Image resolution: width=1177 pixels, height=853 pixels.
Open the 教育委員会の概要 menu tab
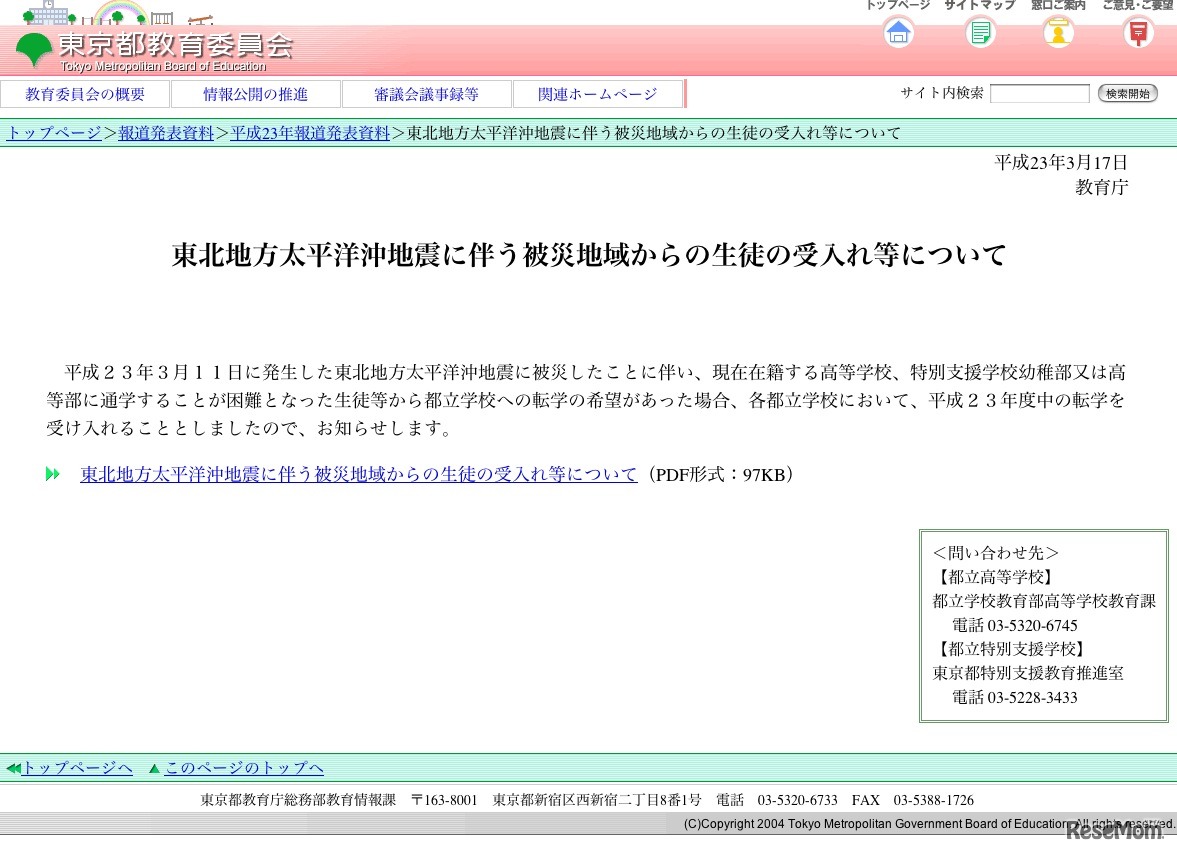(85, 94)
